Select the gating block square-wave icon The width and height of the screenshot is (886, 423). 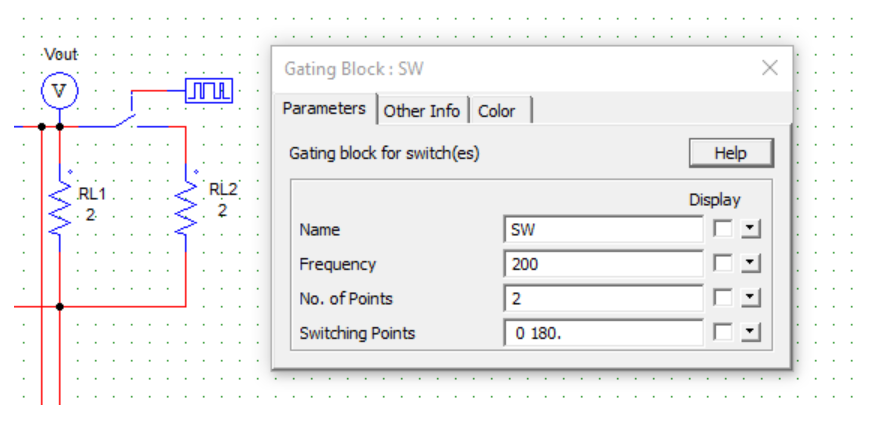(209, 91)
